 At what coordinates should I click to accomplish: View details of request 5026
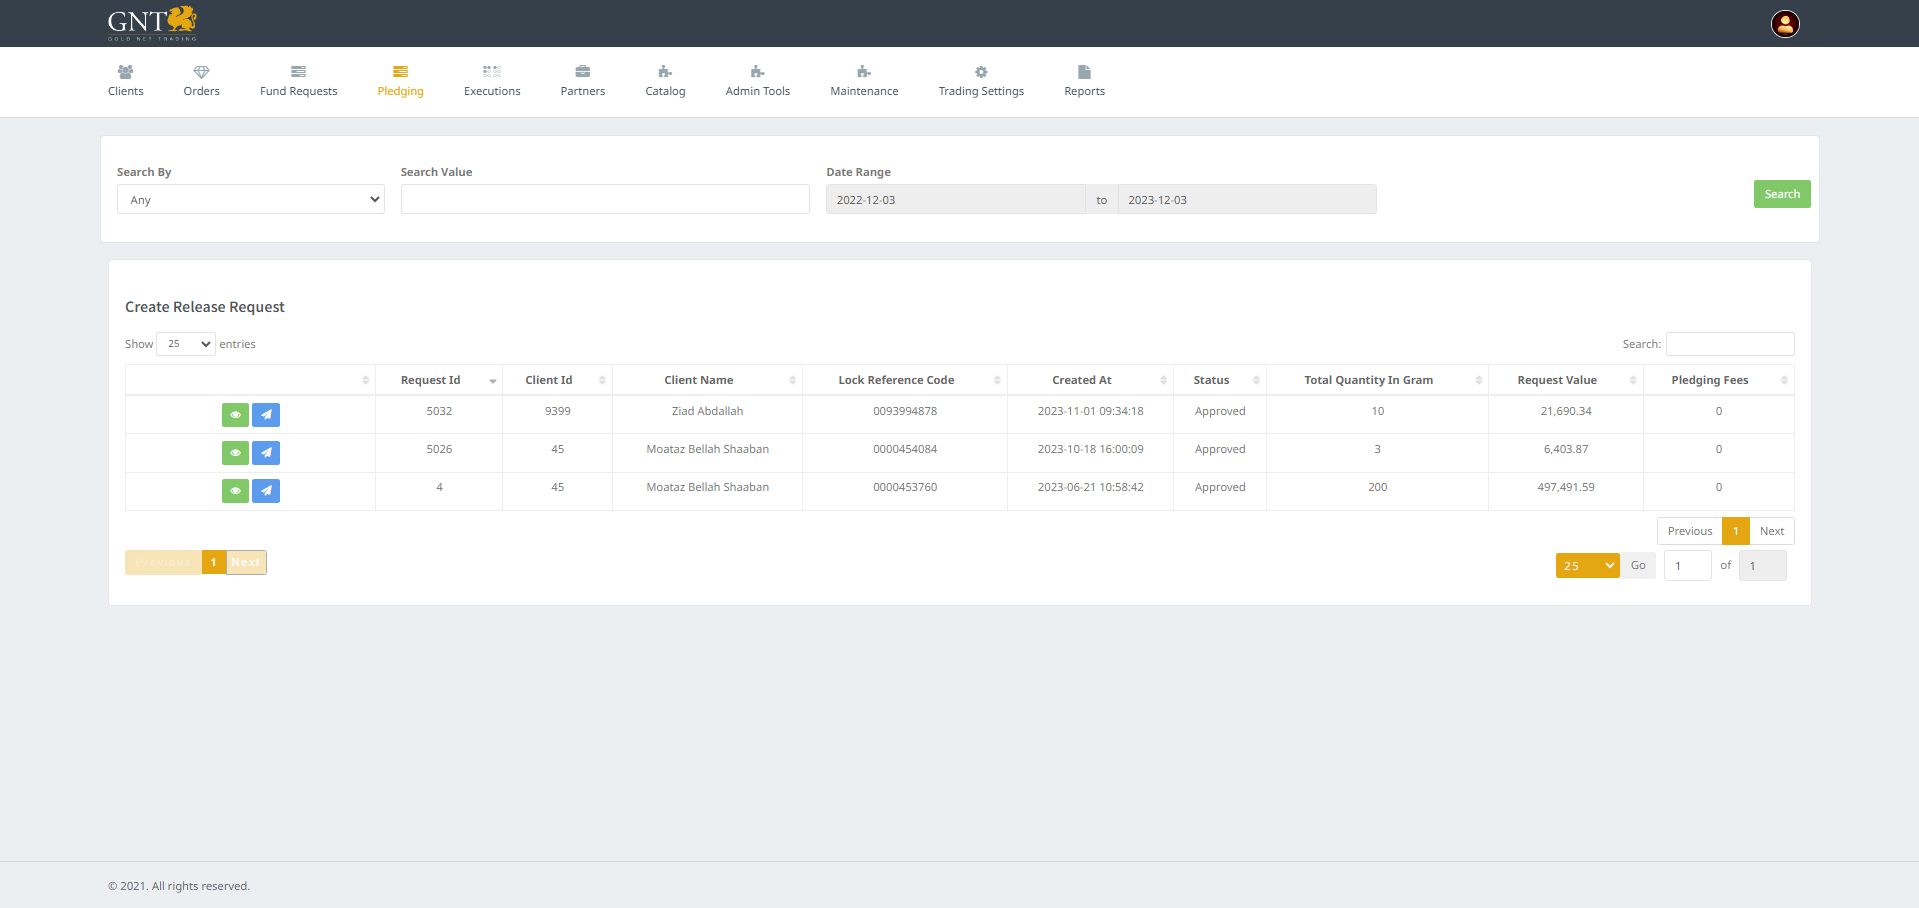(235, 453)
